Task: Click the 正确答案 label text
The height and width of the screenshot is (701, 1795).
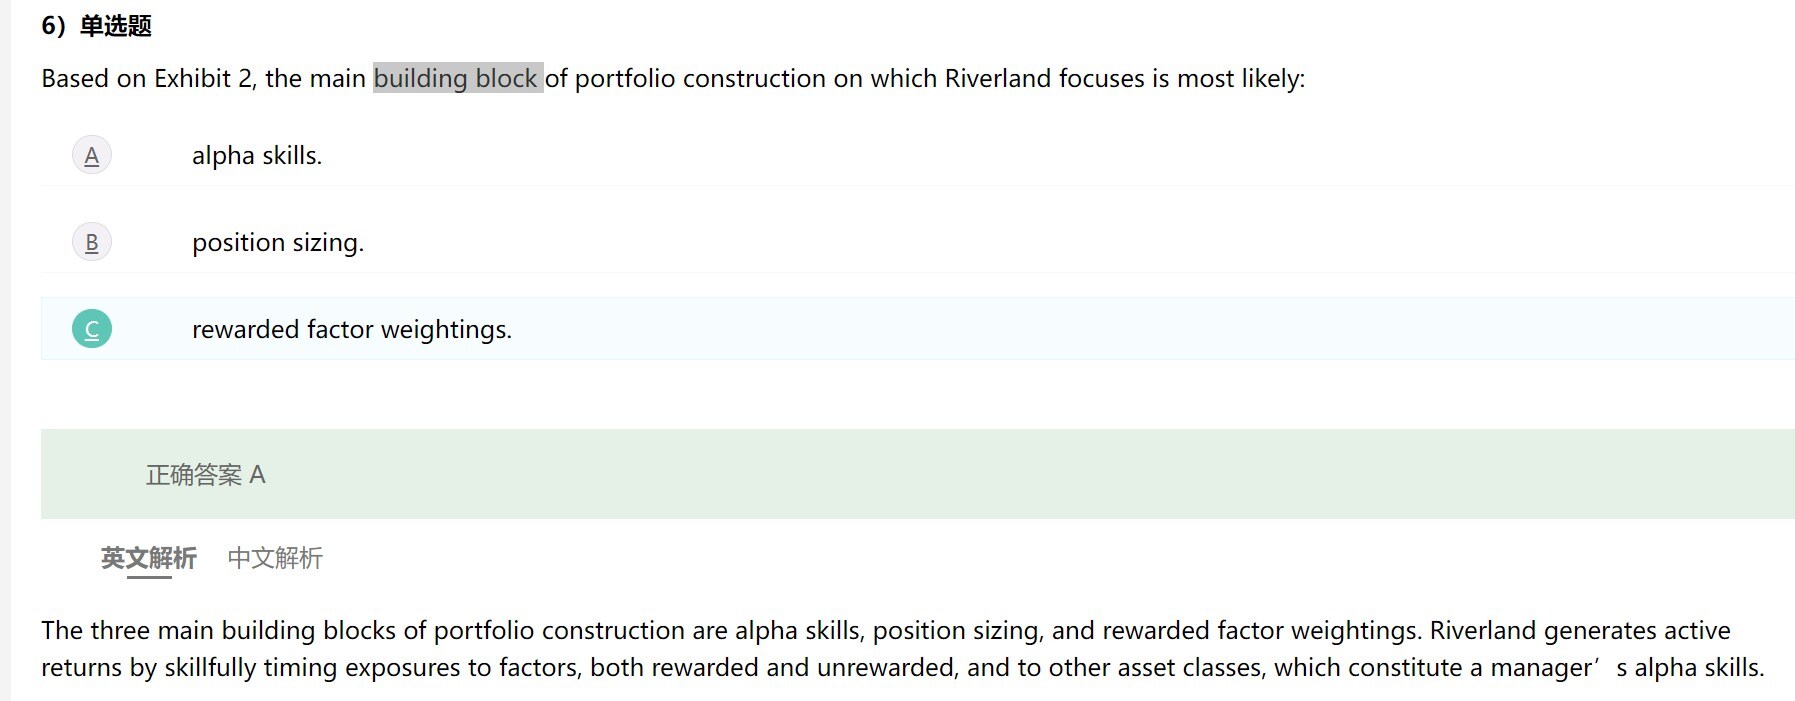Action: [194, 475]
